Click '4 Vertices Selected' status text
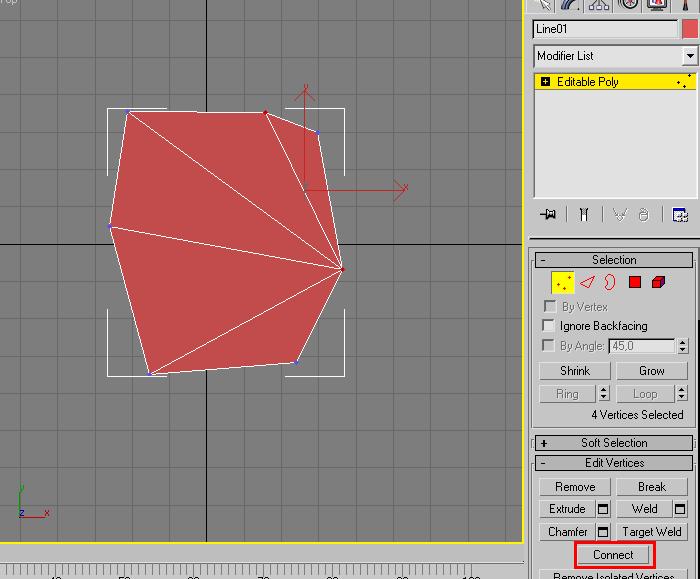 pyautogui.click(x=638, y=415)
